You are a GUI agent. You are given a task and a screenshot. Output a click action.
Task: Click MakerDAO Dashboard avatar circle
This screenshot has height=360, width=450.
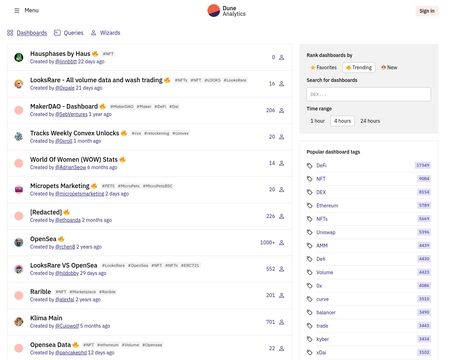tap(19, 110)
